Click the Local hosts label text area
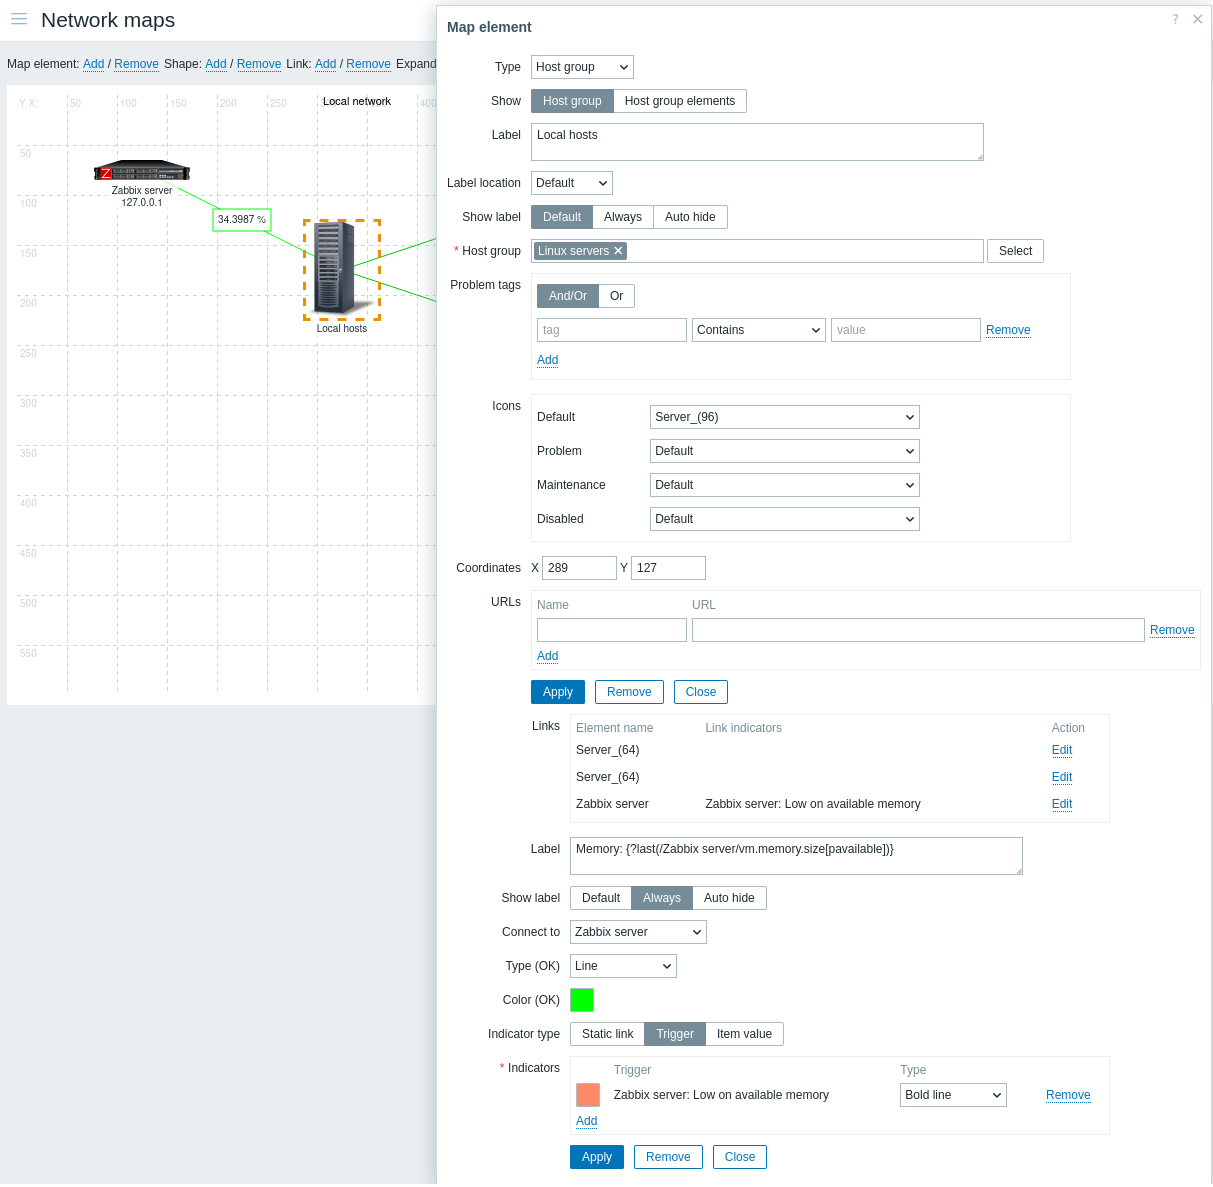 [757, 142]
